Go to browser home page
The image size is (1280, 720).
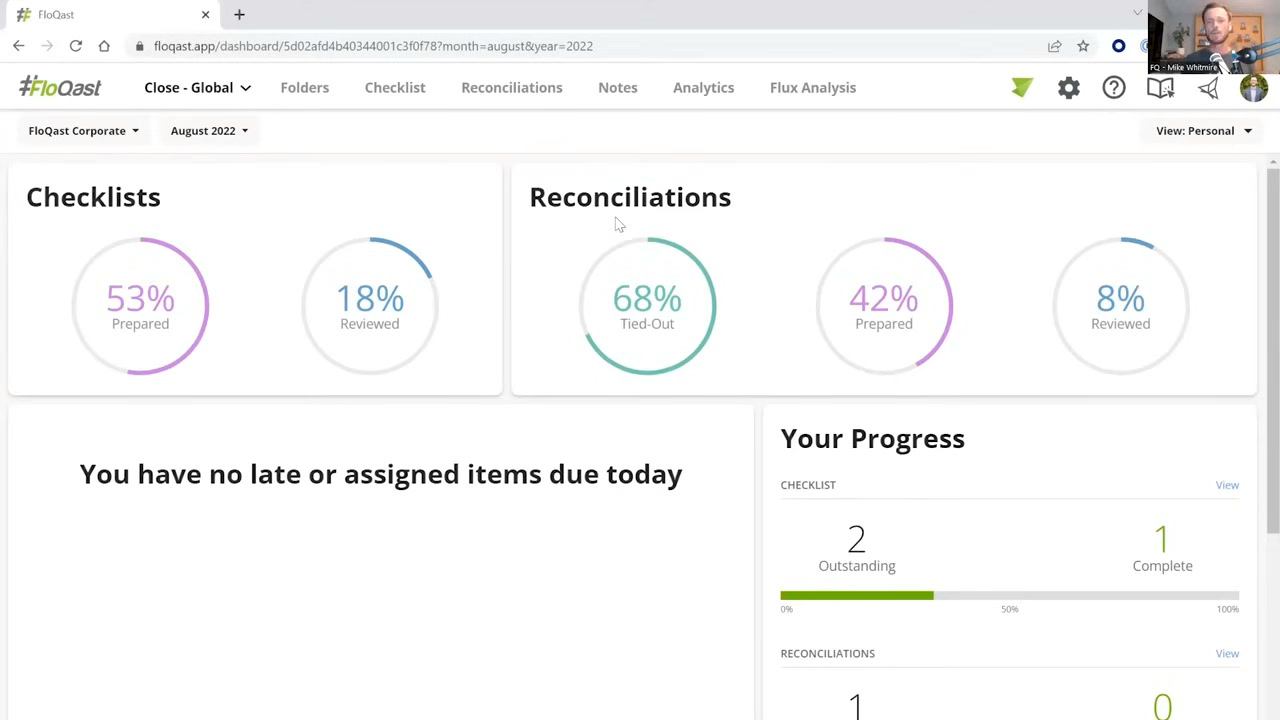[104, 46]
